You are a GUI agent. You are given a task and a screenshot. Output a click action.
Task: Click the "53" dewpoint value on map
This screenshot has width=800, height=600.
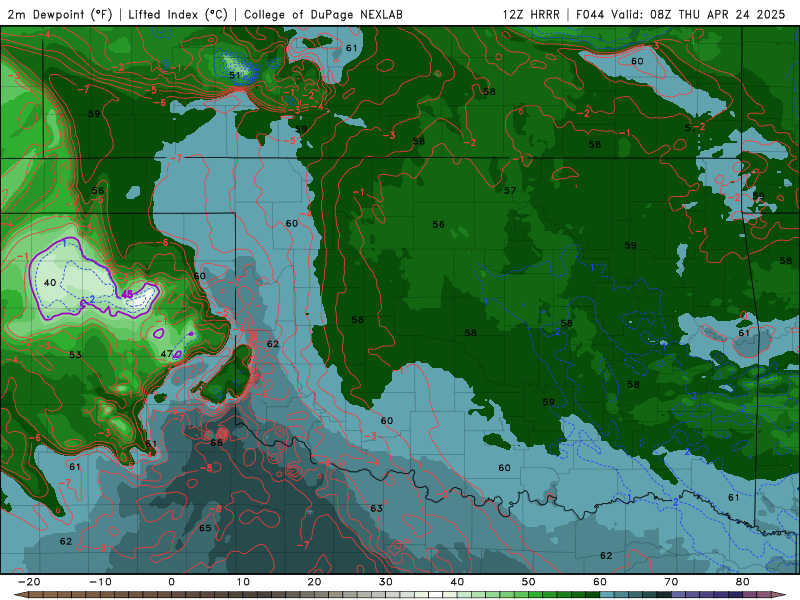pos(75,355)
